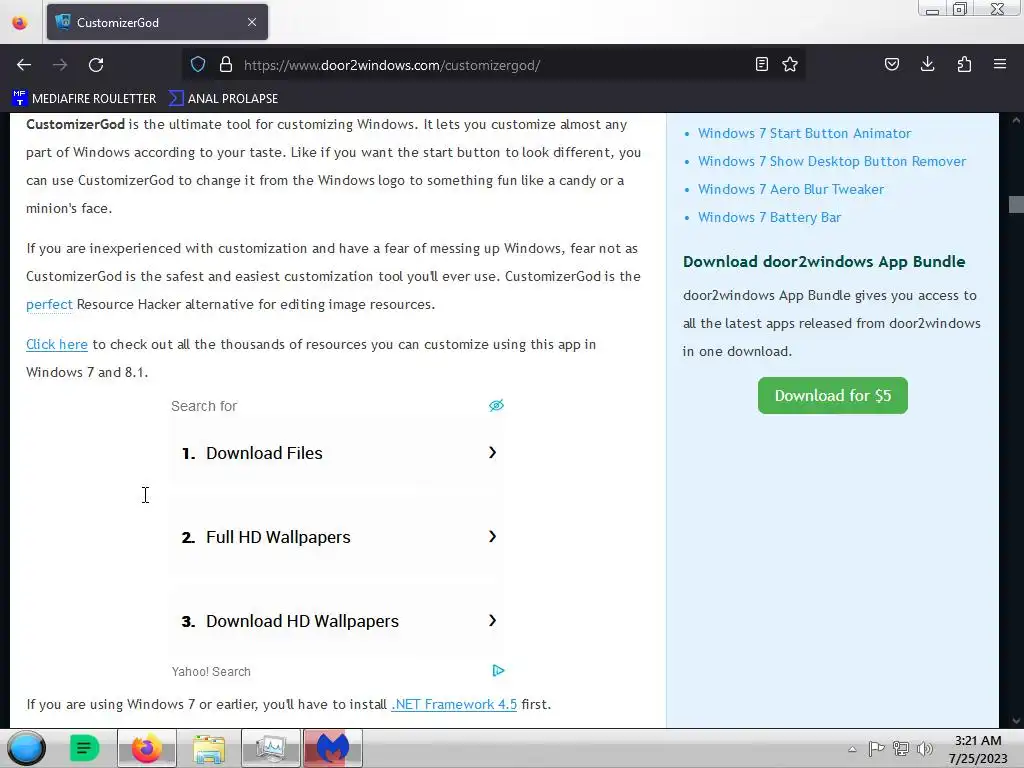Open the system monitor taskbar icon
This screenshot has height=768, width=1024.
[x=270, y=748]
